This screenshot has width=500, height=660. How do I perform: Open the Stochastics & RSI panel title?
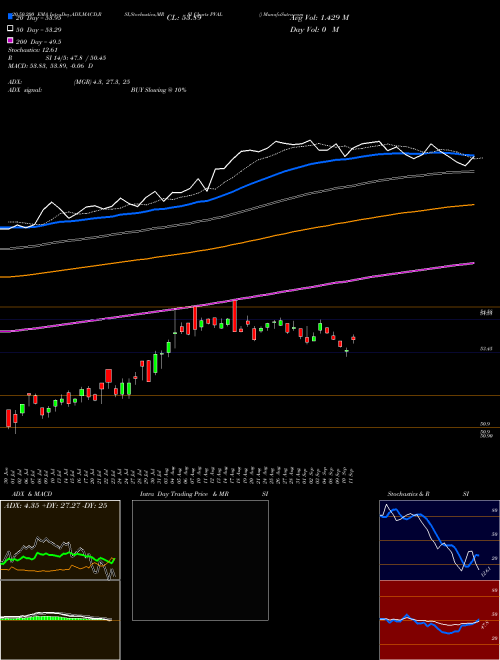pos(408,494)
